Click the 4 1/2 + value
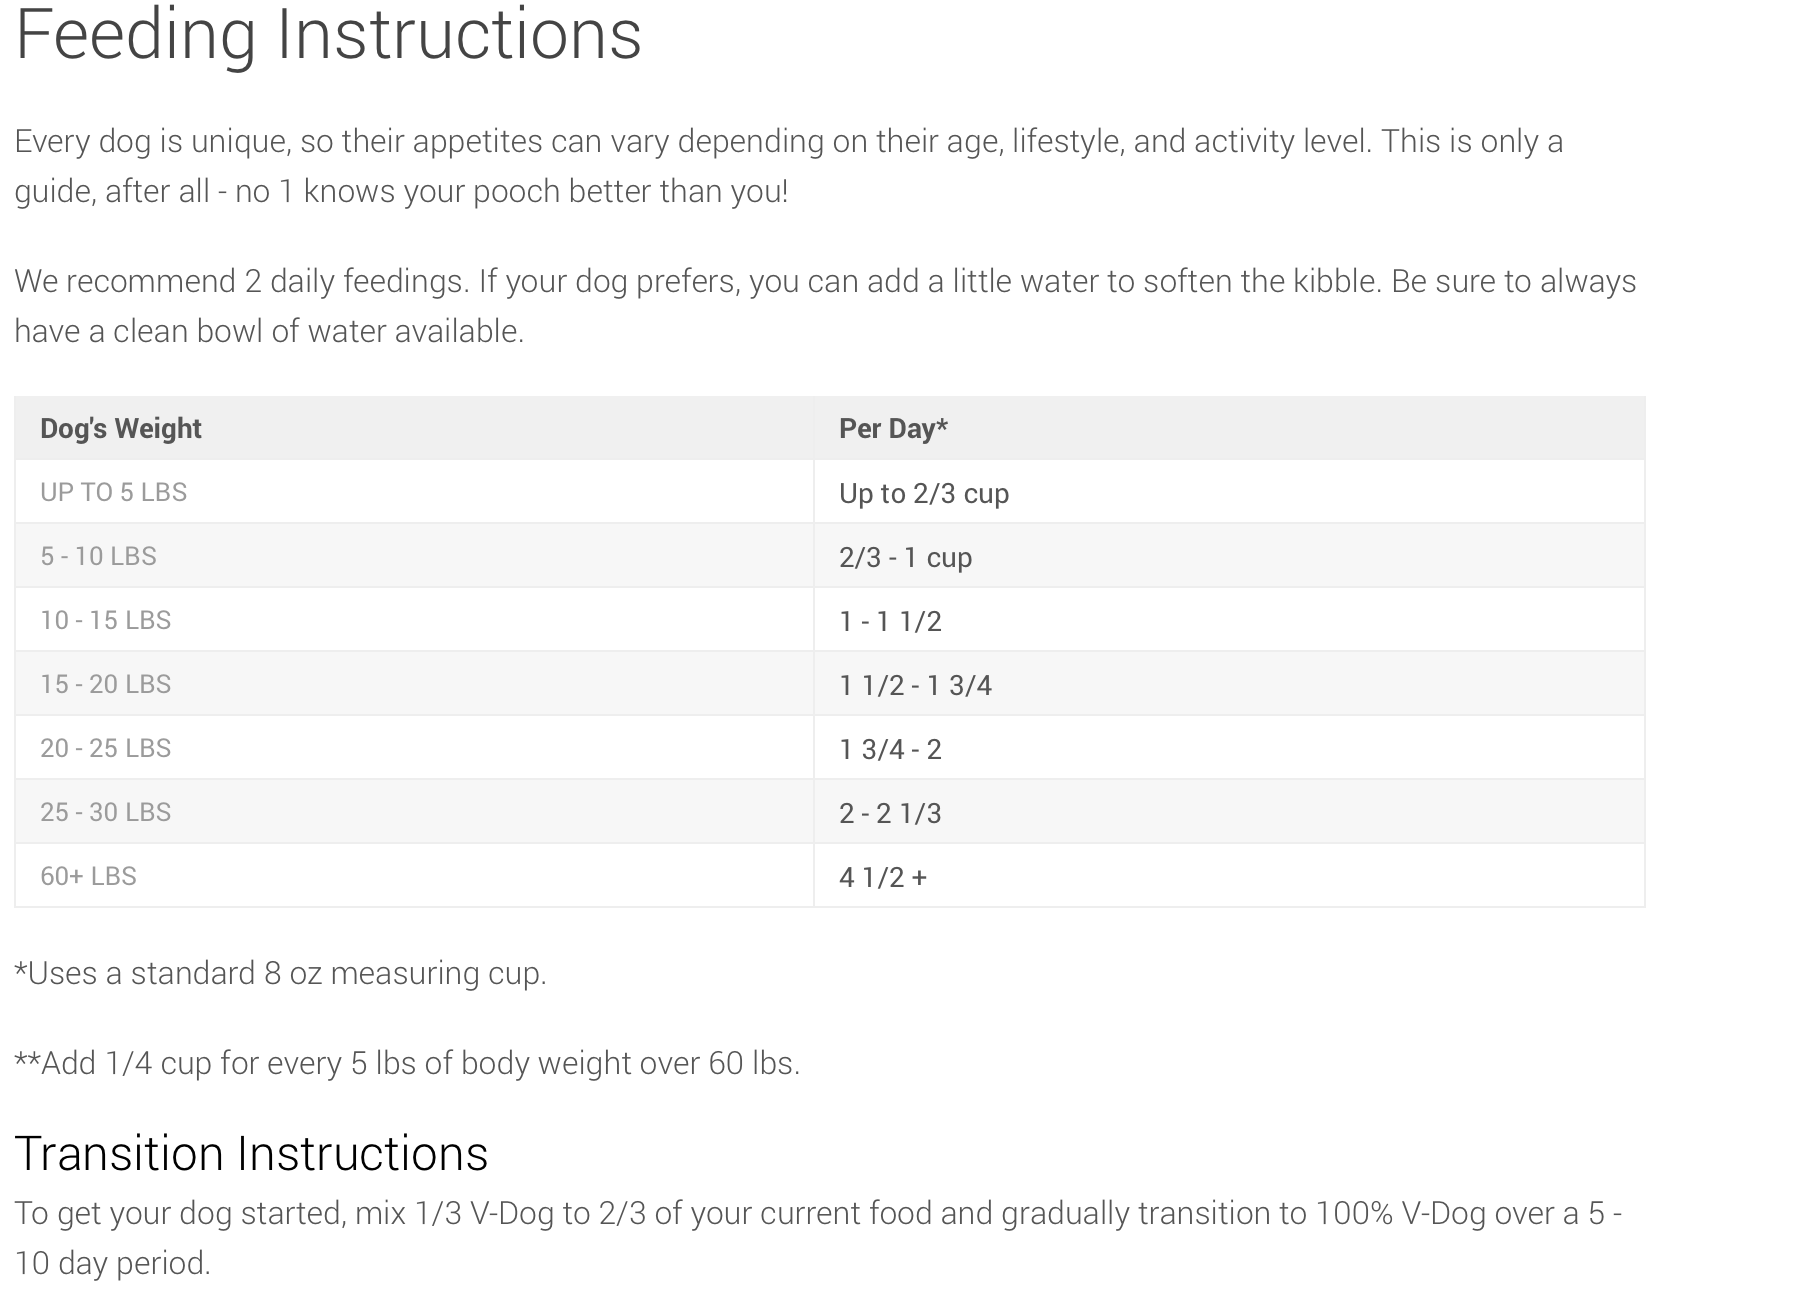The width and height of the screenshot is (1814, 1300). pos(883,877)
